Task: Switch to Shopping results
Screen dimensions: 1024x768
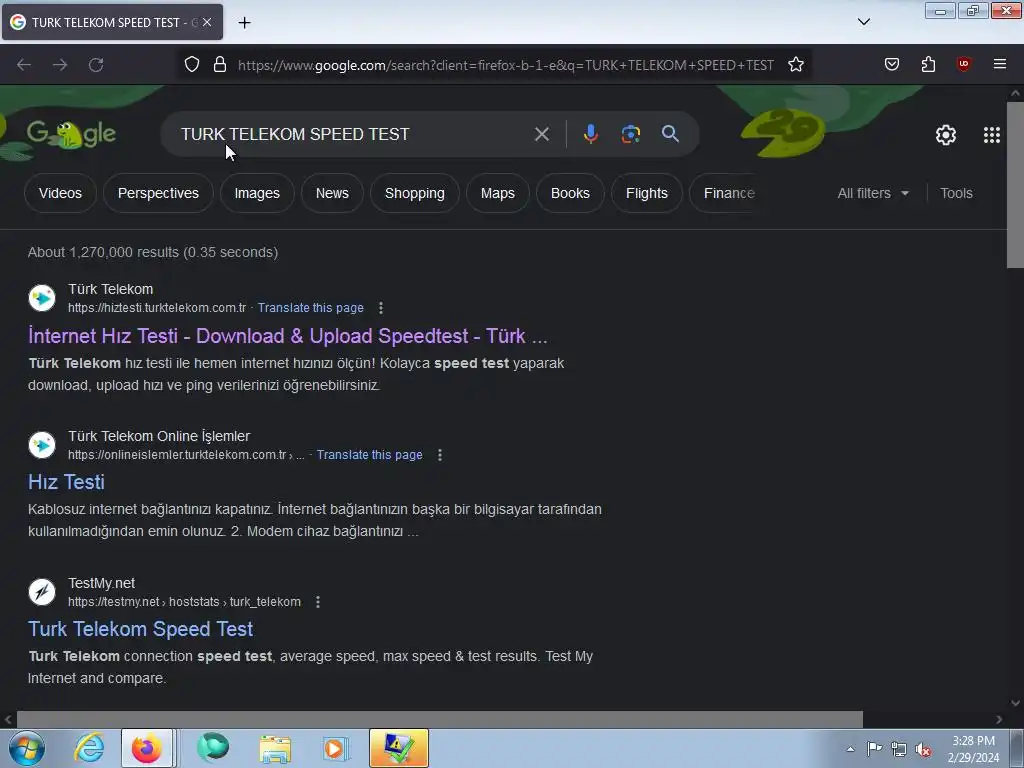Action: pos(415,193)
